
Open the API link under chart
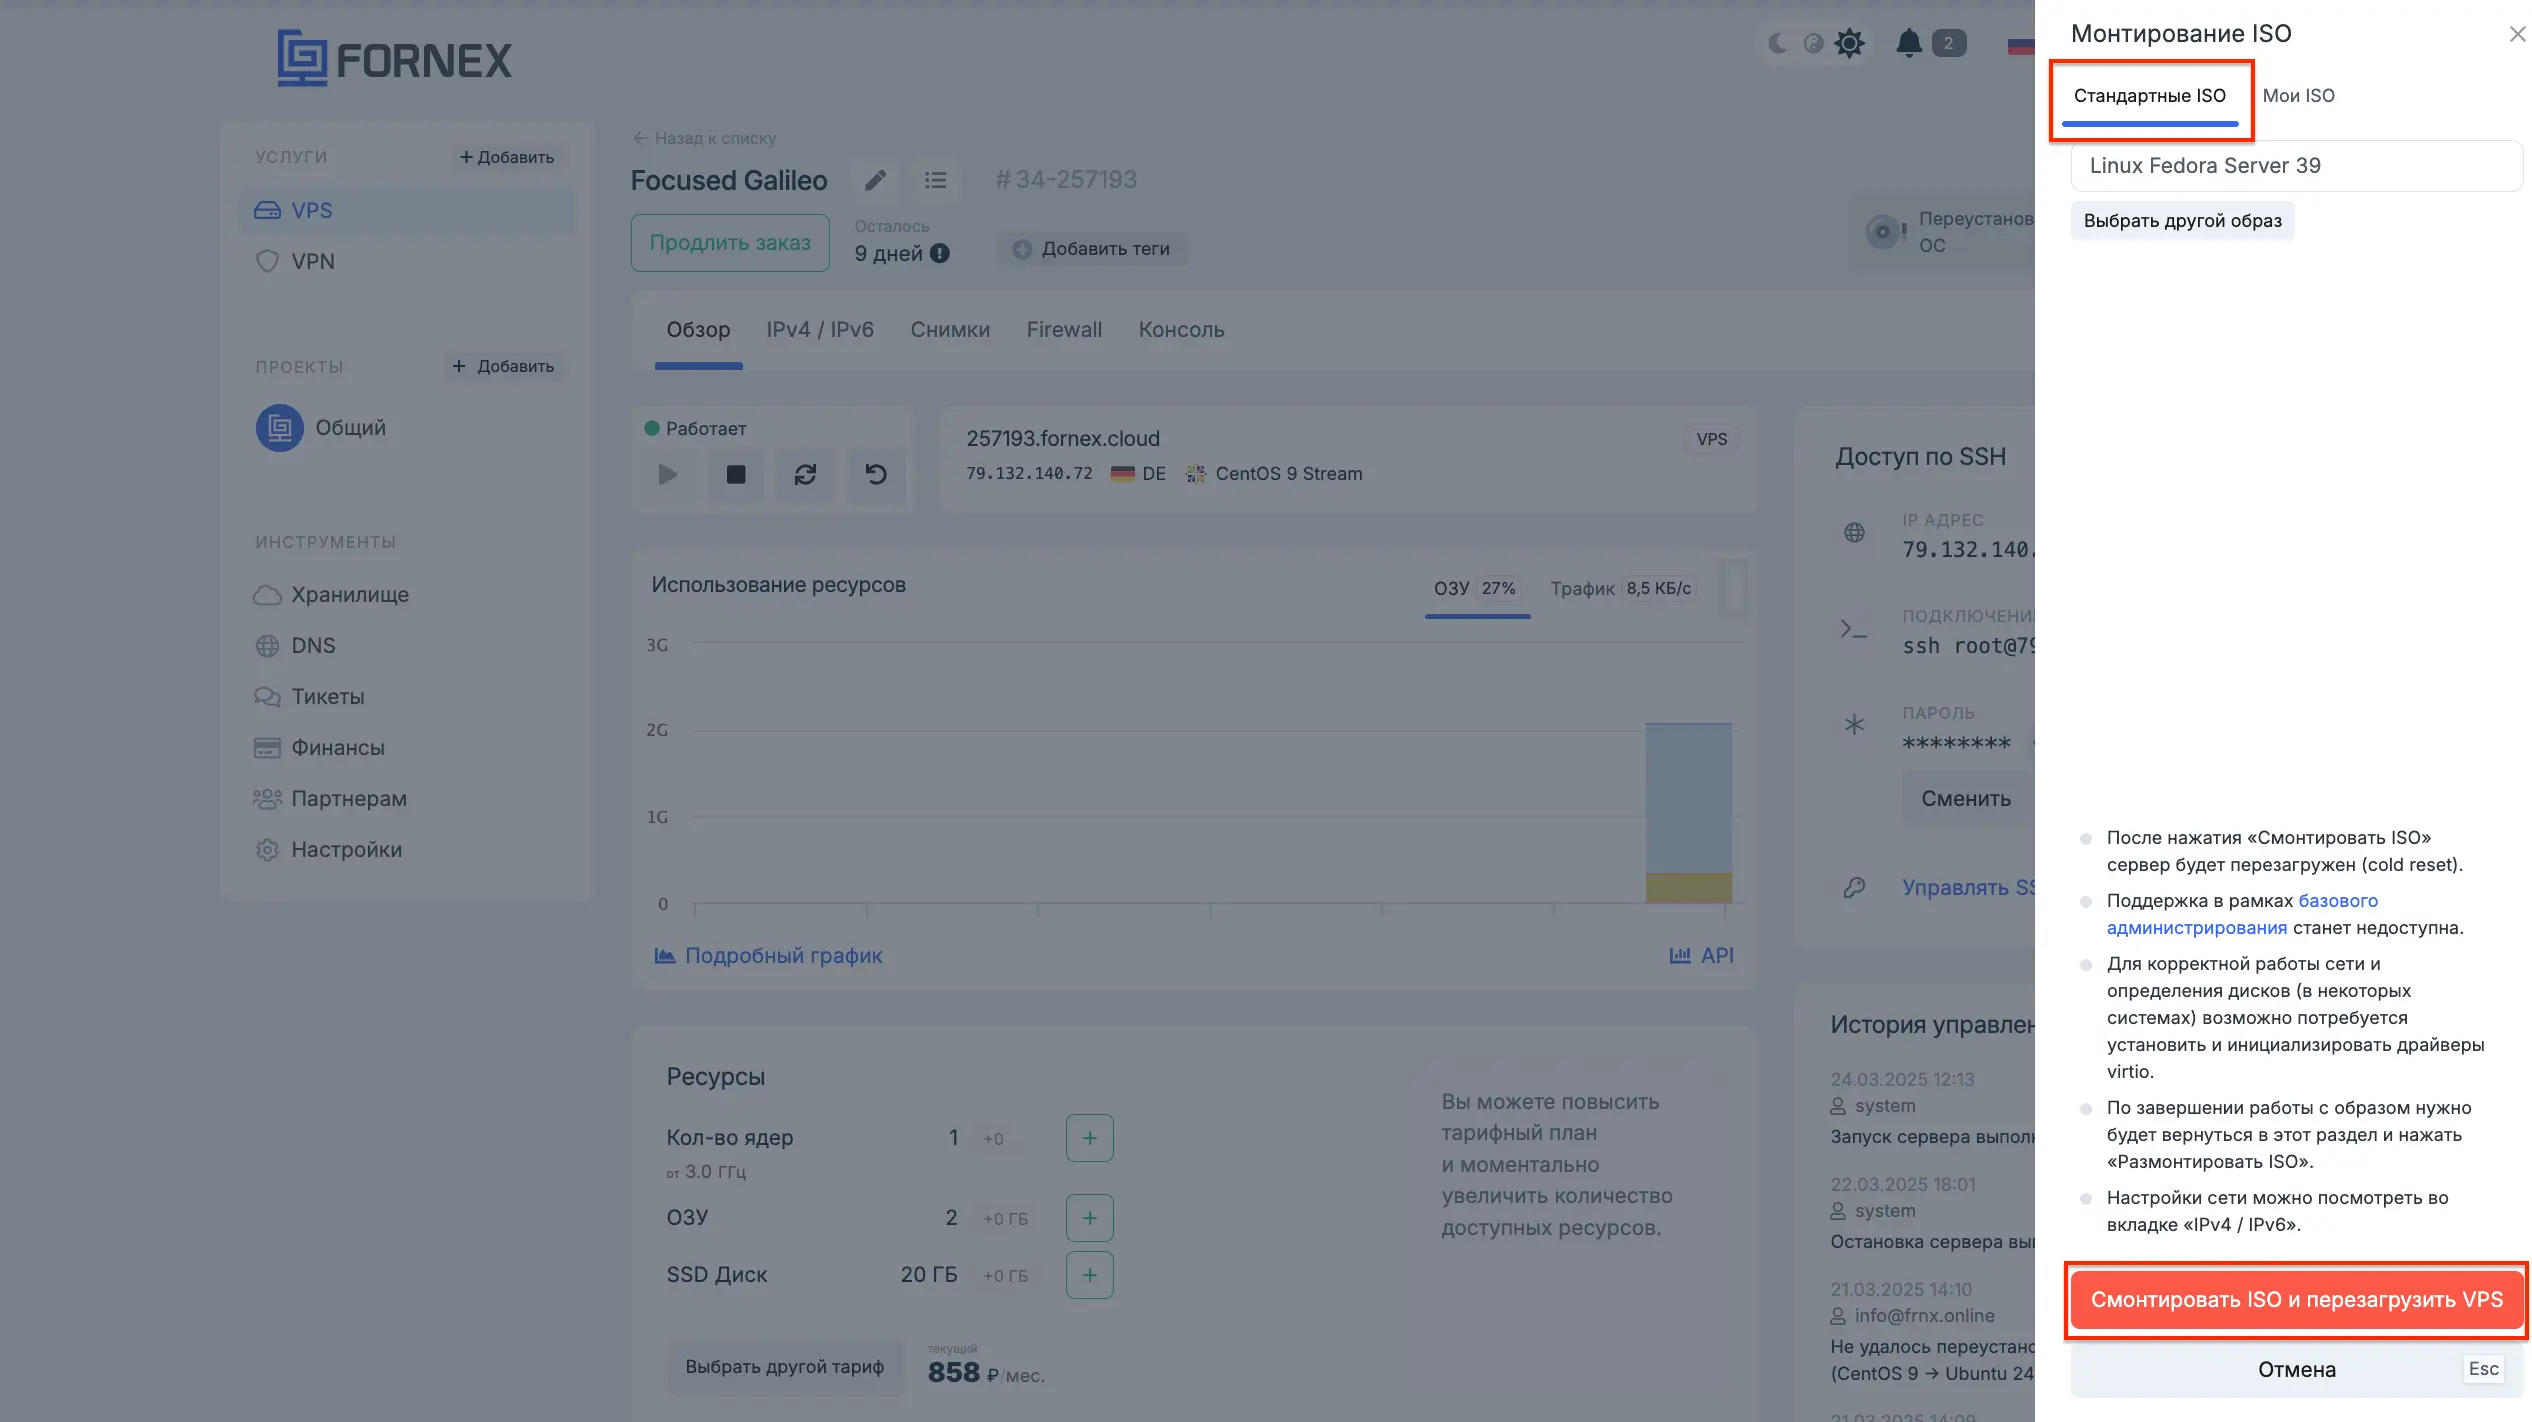pyautogui.click(x=1702, y=956)
